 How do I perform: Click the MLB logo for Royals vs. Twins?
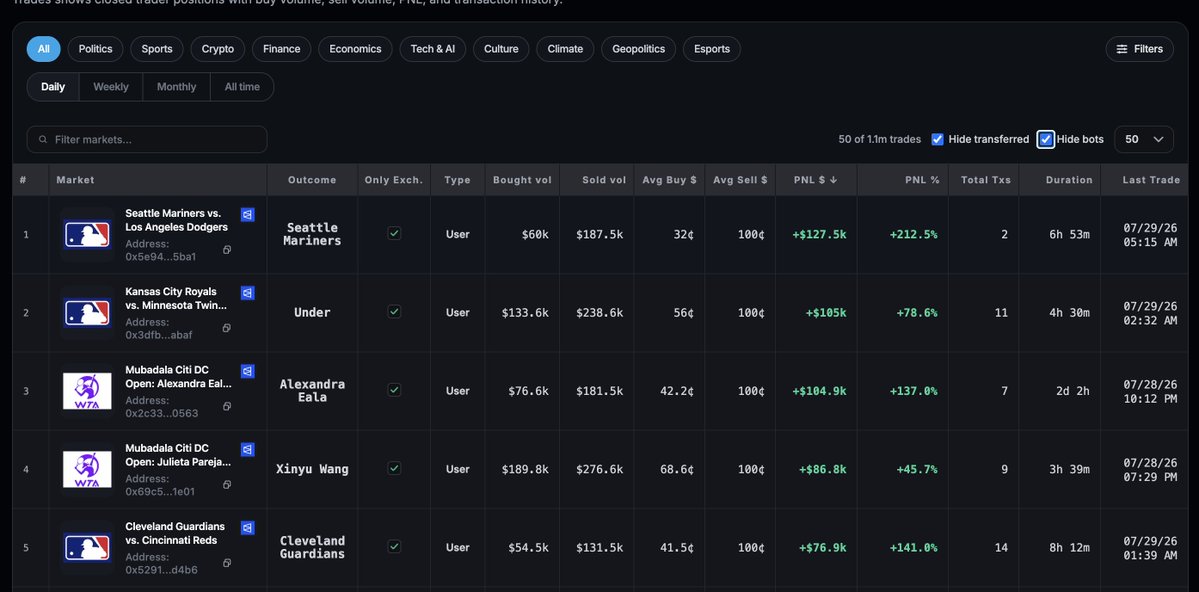pos(87,313)
